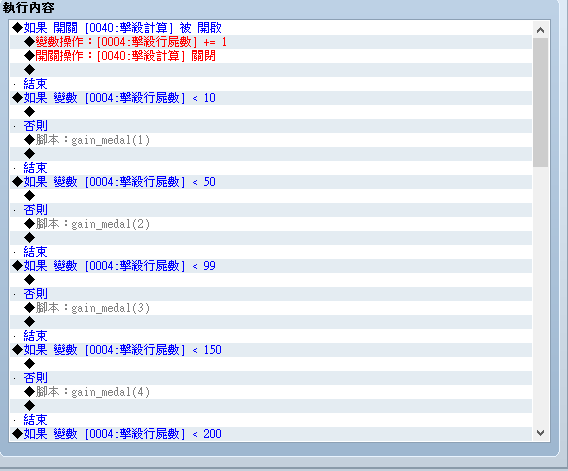Click the 結束 line before the < 99 condition
Viewport: 568px width, 471px height.
271,252
